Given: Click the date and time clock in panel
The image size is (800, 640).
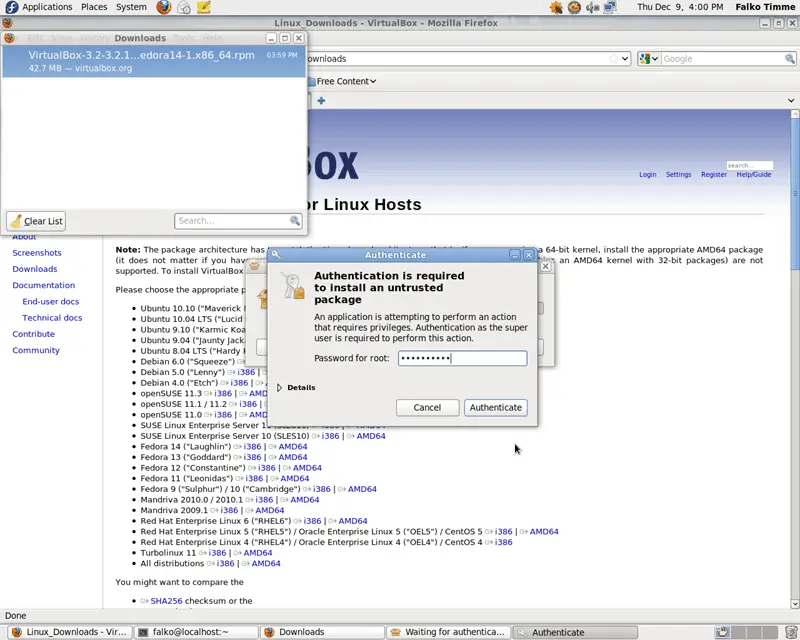Looking at the screenshot, I should (x=680, y=7).
